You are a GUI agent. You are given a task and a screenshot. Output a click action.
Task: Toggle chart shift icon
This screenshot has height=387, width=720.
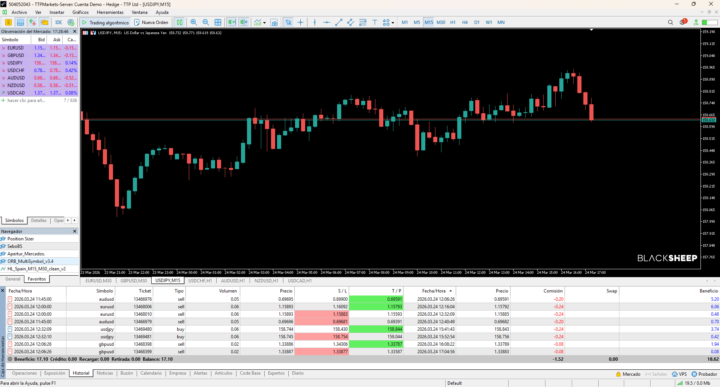pyautogui.click(x=243, y=22)
